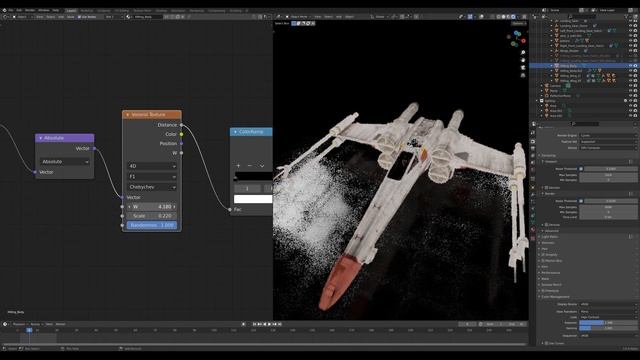Collapse the Voronoi Texture node triangle

(x=127, y=115)
